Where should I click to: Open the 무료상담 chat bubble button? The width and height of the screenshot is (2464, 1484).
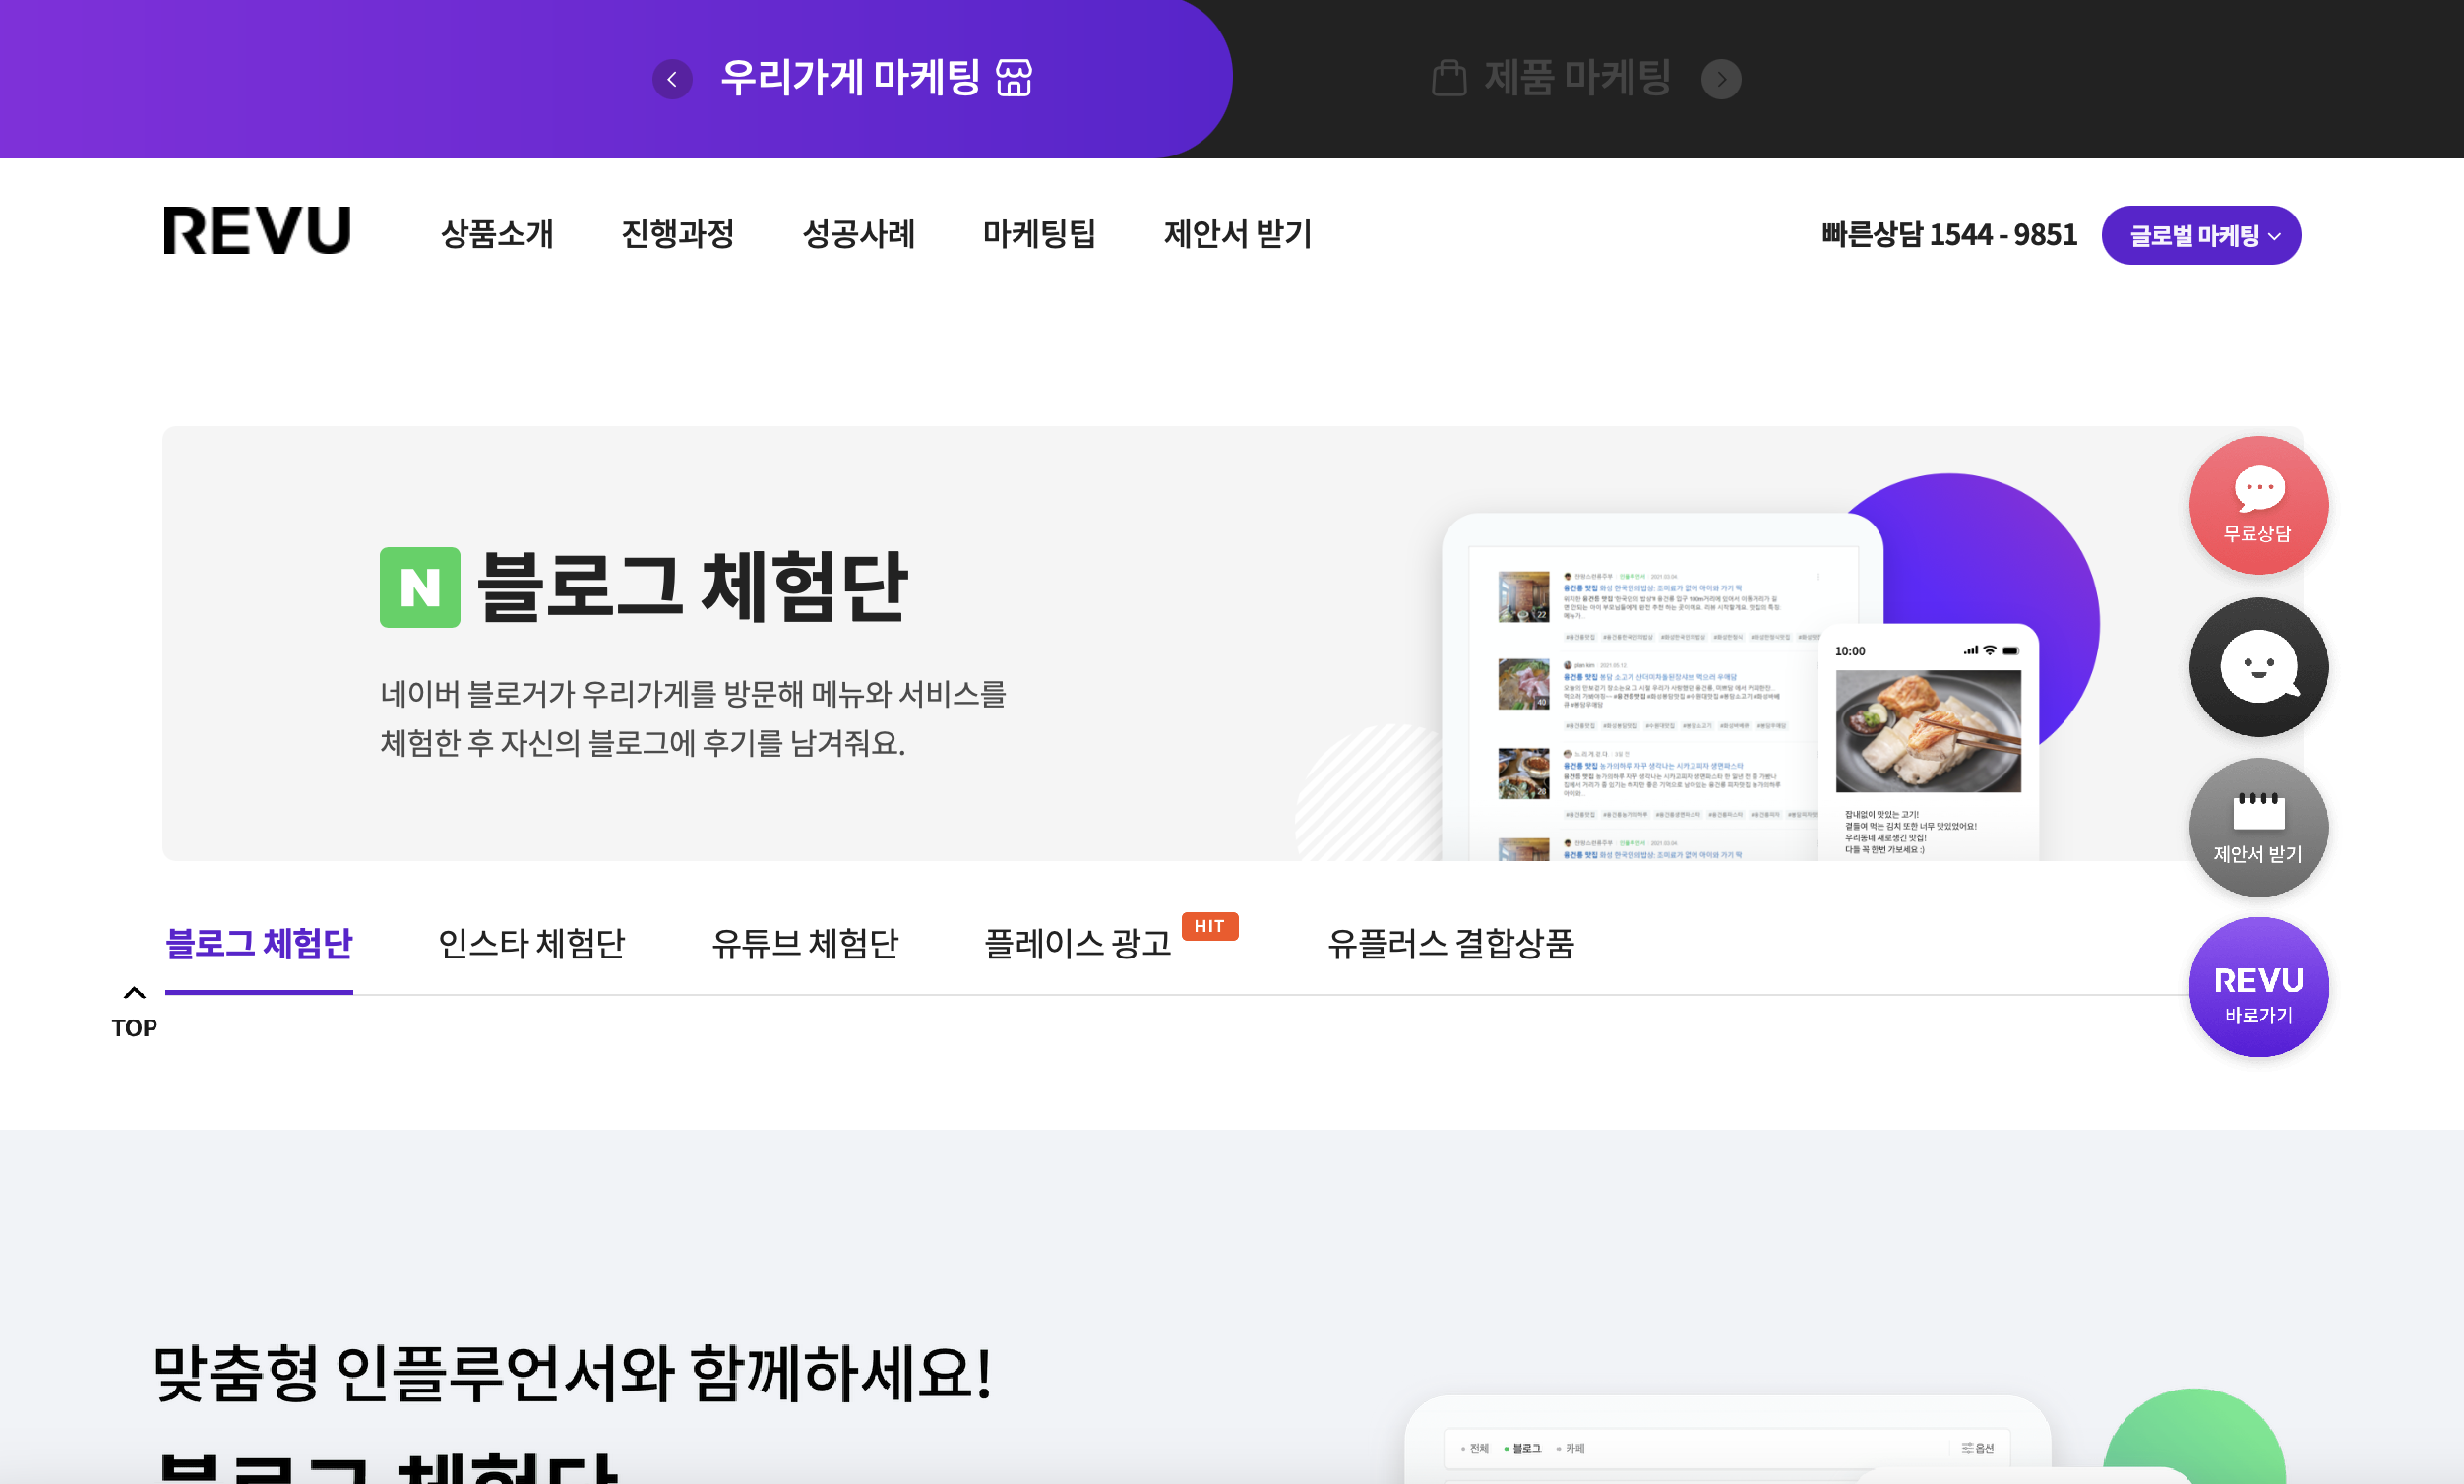[2258, 505]
